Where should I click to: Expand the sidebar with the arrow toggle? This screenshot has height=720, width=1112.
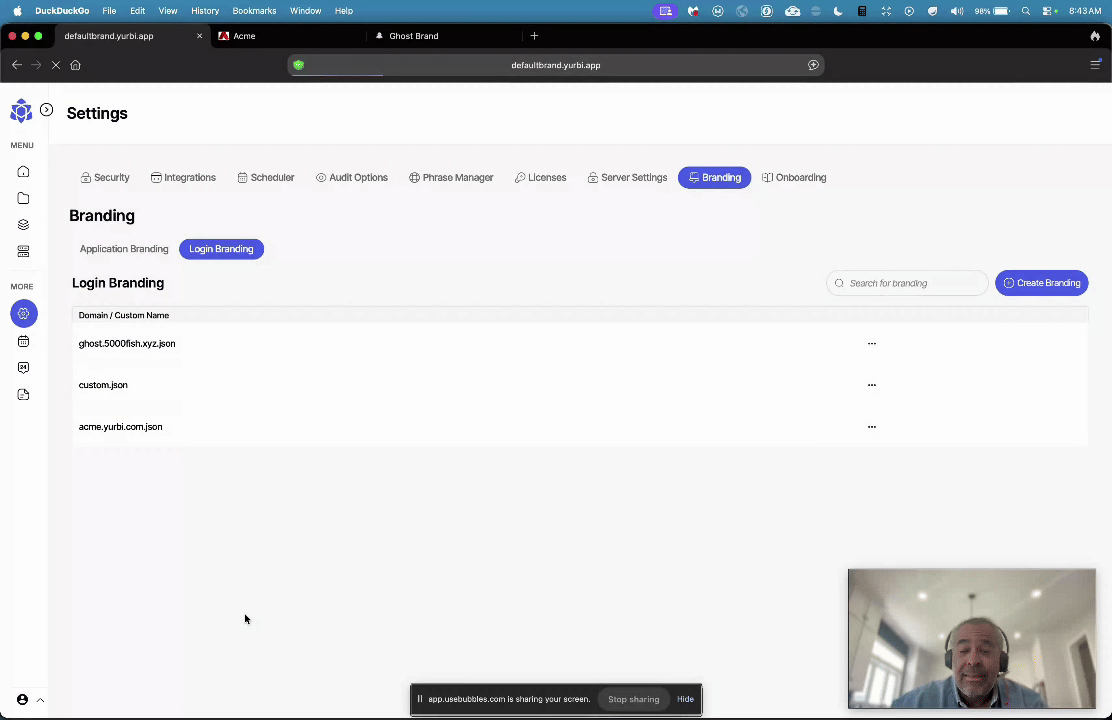46,110
